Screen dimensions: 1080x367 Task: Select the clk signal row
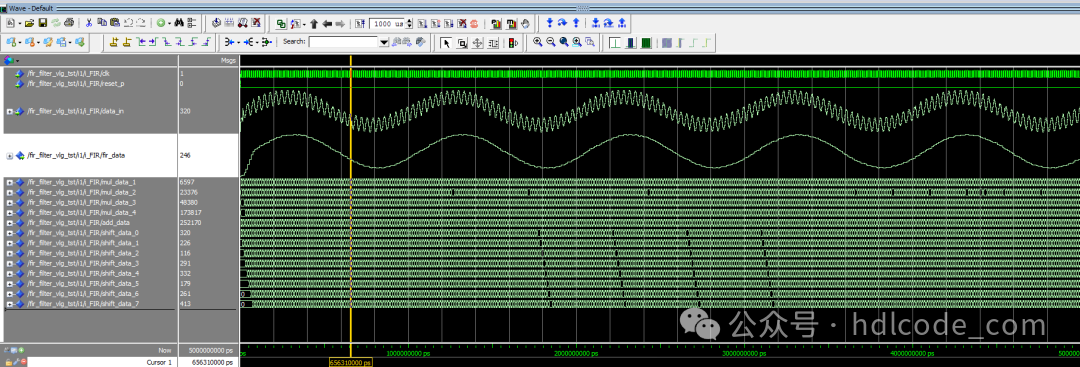click(x=90, y=73)
